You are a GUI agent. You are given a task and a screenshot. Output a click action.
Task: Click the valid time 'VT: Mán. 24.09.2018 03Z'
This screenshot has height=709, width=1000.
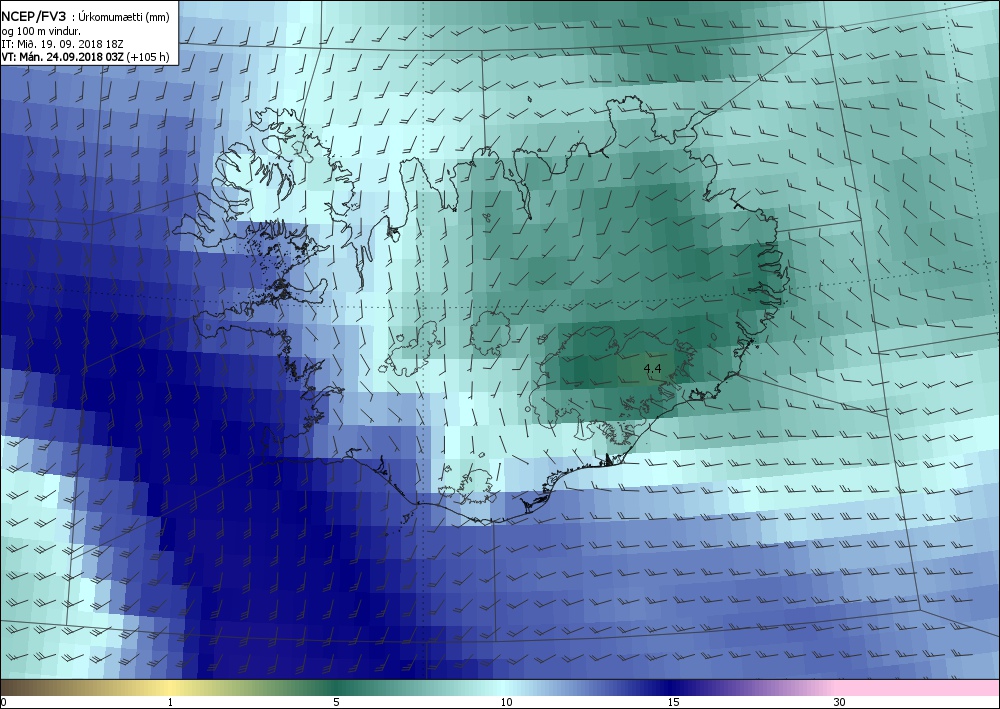point(62,57)
